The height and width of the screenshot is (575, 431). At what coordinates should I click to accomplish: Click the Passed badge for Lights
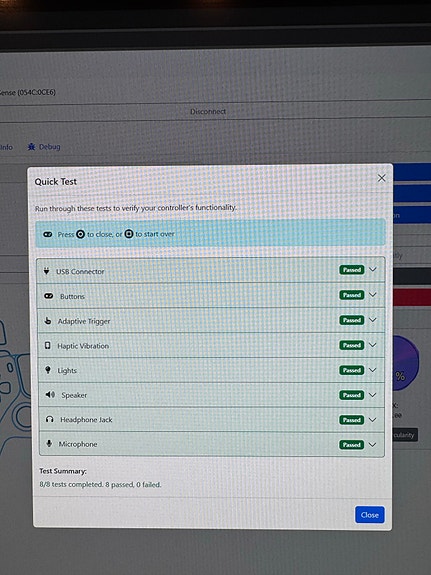point(351,370)
